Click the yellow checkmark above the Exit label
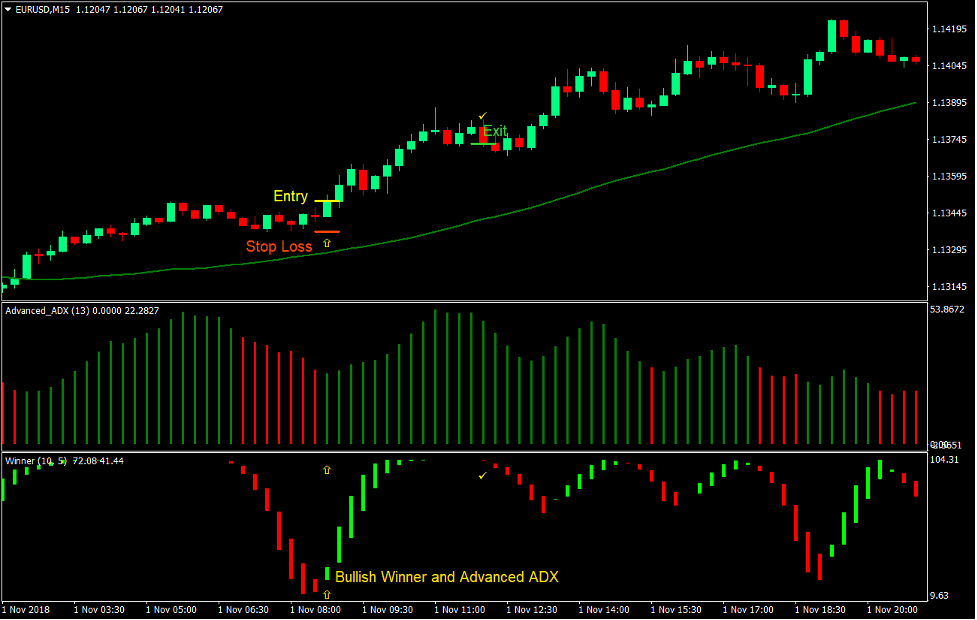Screen dimensions: 977x620 [482, 117]
